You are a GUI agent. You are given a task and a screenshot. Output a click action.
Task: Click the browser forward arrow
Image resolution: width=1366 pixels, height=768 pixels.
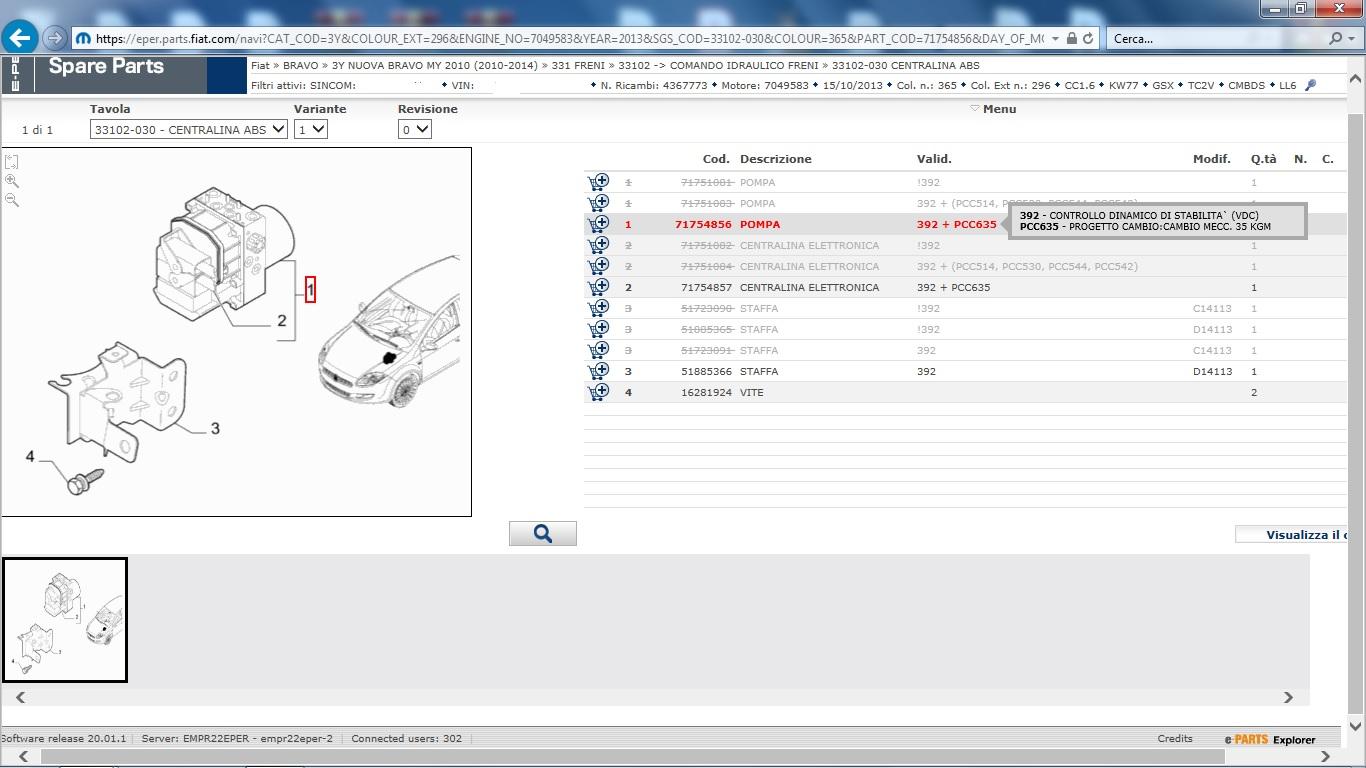(x=55, y=38)
